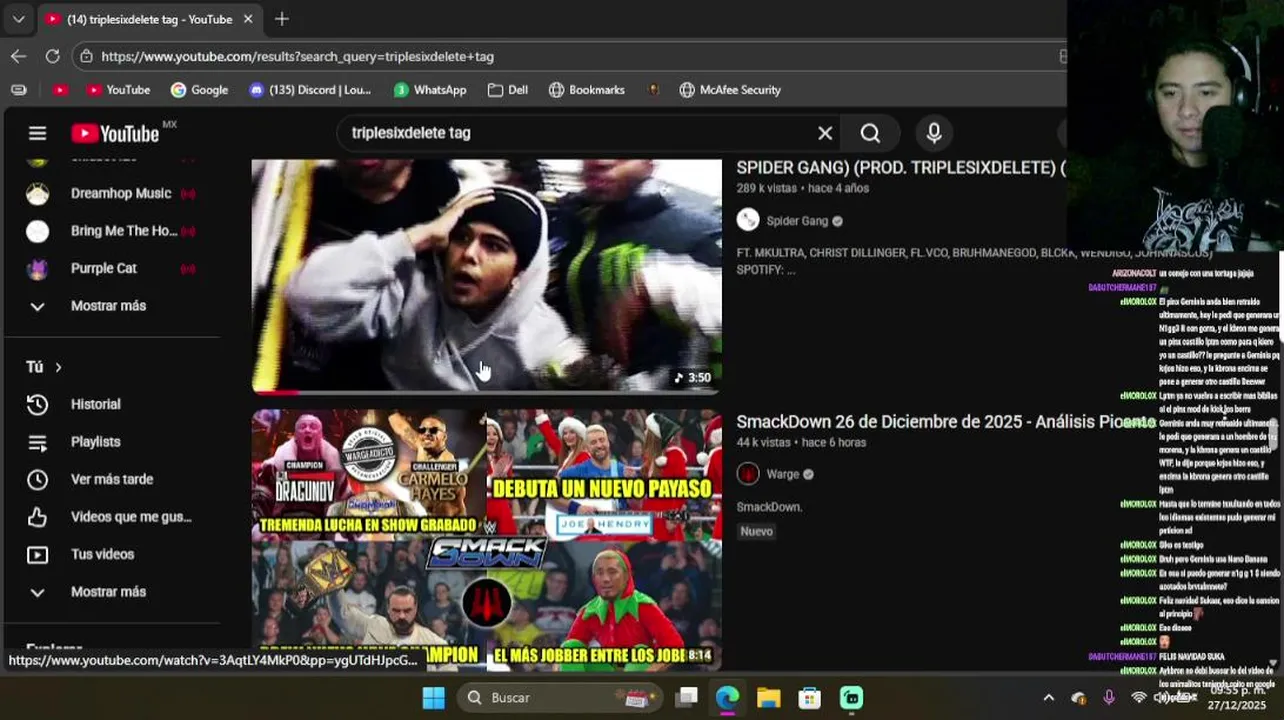Open the Discord bookmark
Screen dimensions: 1284x720
pos(310,90)
